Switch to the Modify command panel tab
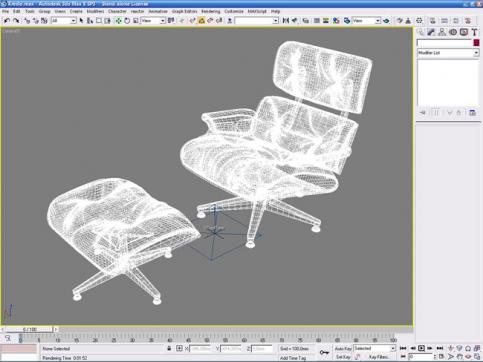 click(431, 32)
